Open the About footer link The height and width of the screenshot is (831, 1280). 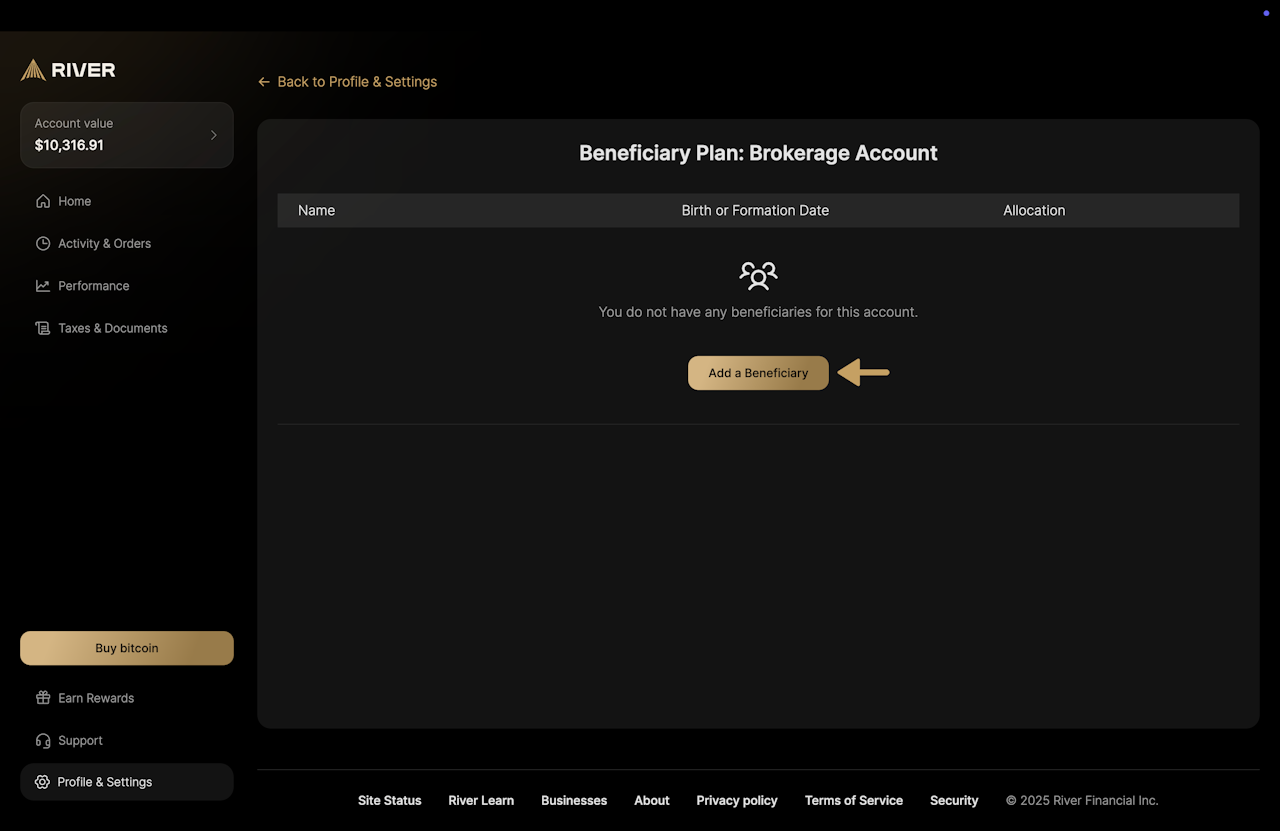[652, 800]
